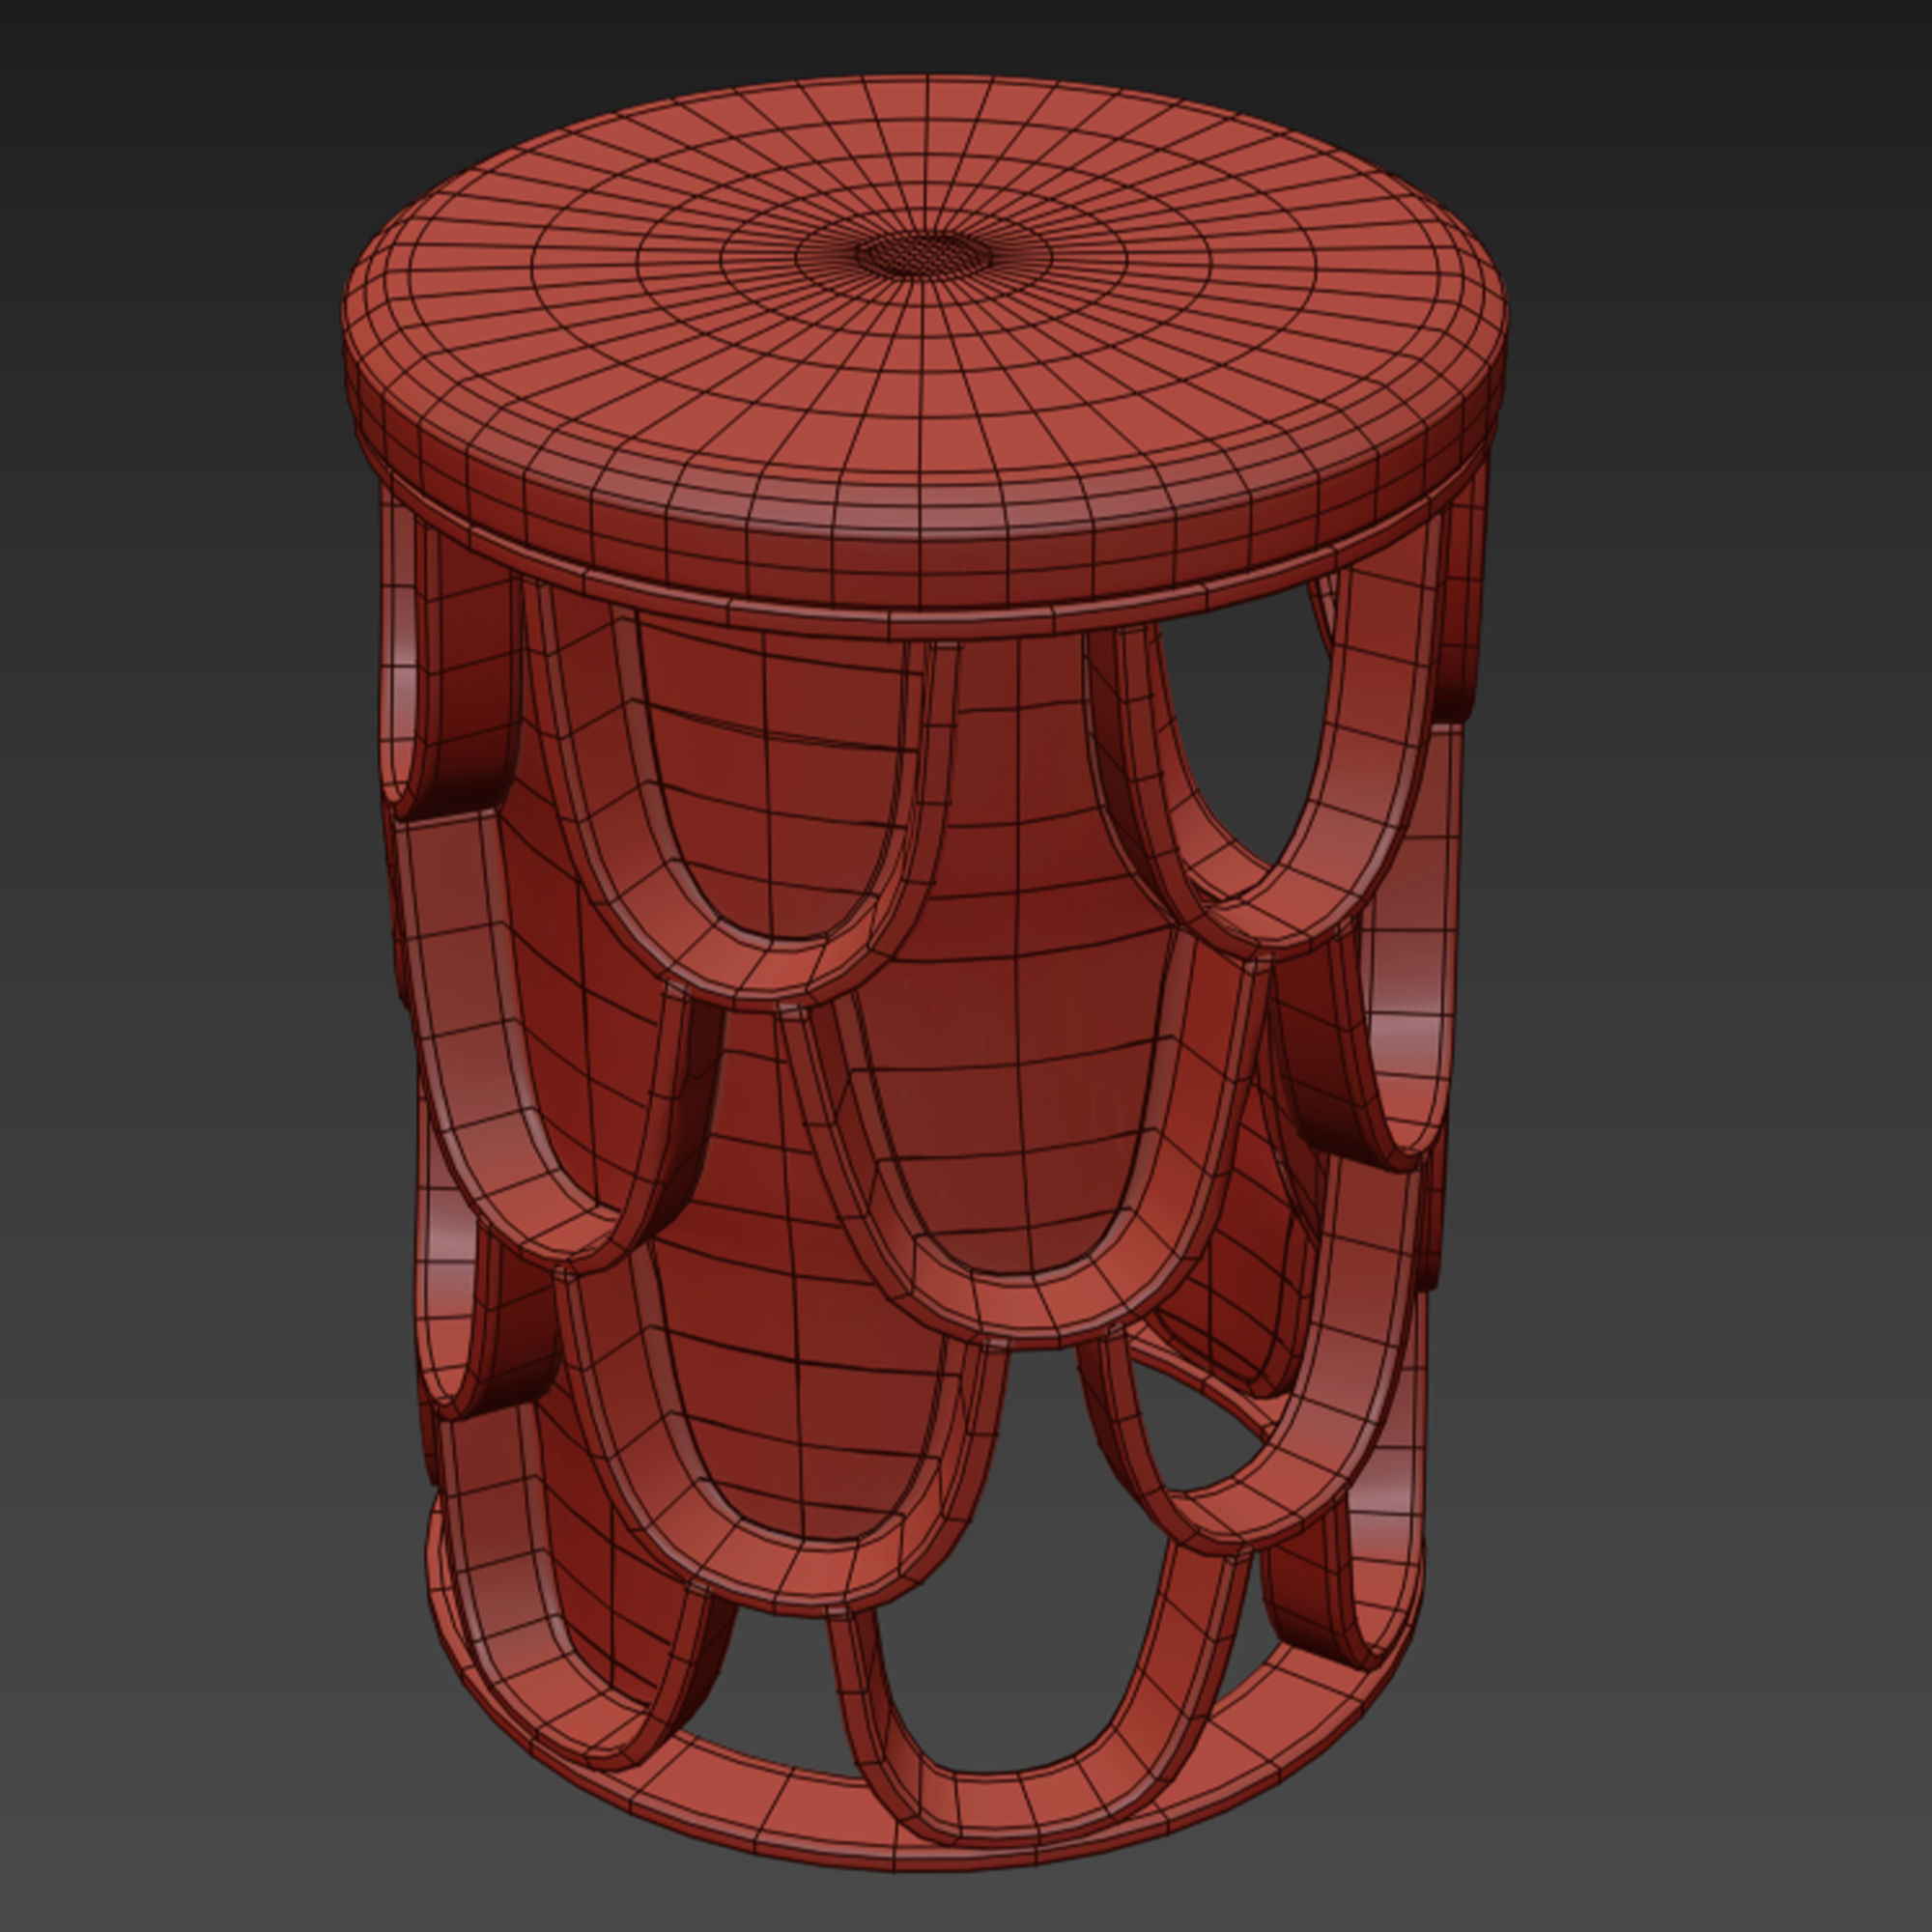Select the round seat cushion of the stool model
1932x1932 pixels.
[924, 340]
